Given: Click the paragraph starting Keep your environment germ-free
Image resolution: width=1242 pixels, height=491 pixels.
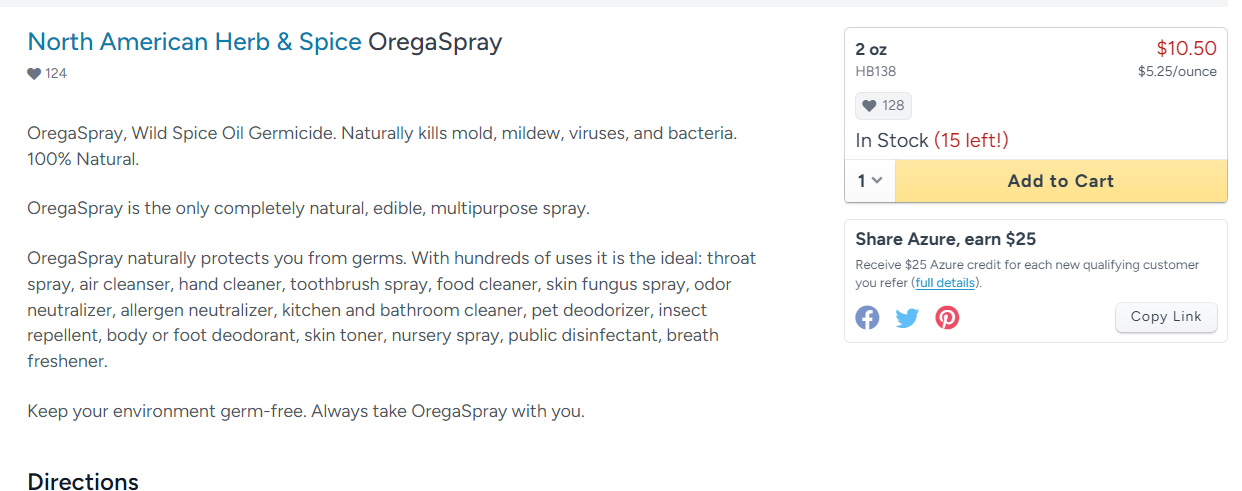Looking at the screenshot, I should 306,411.
